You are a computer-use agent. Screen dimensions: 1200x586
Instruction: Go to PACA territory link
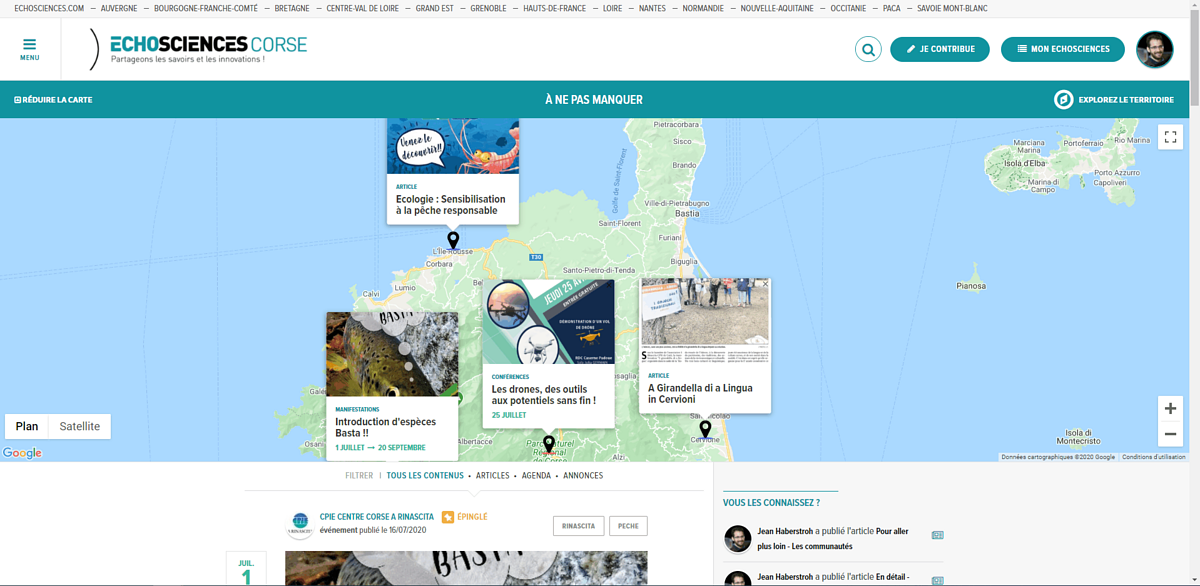[x=892, y=8]
